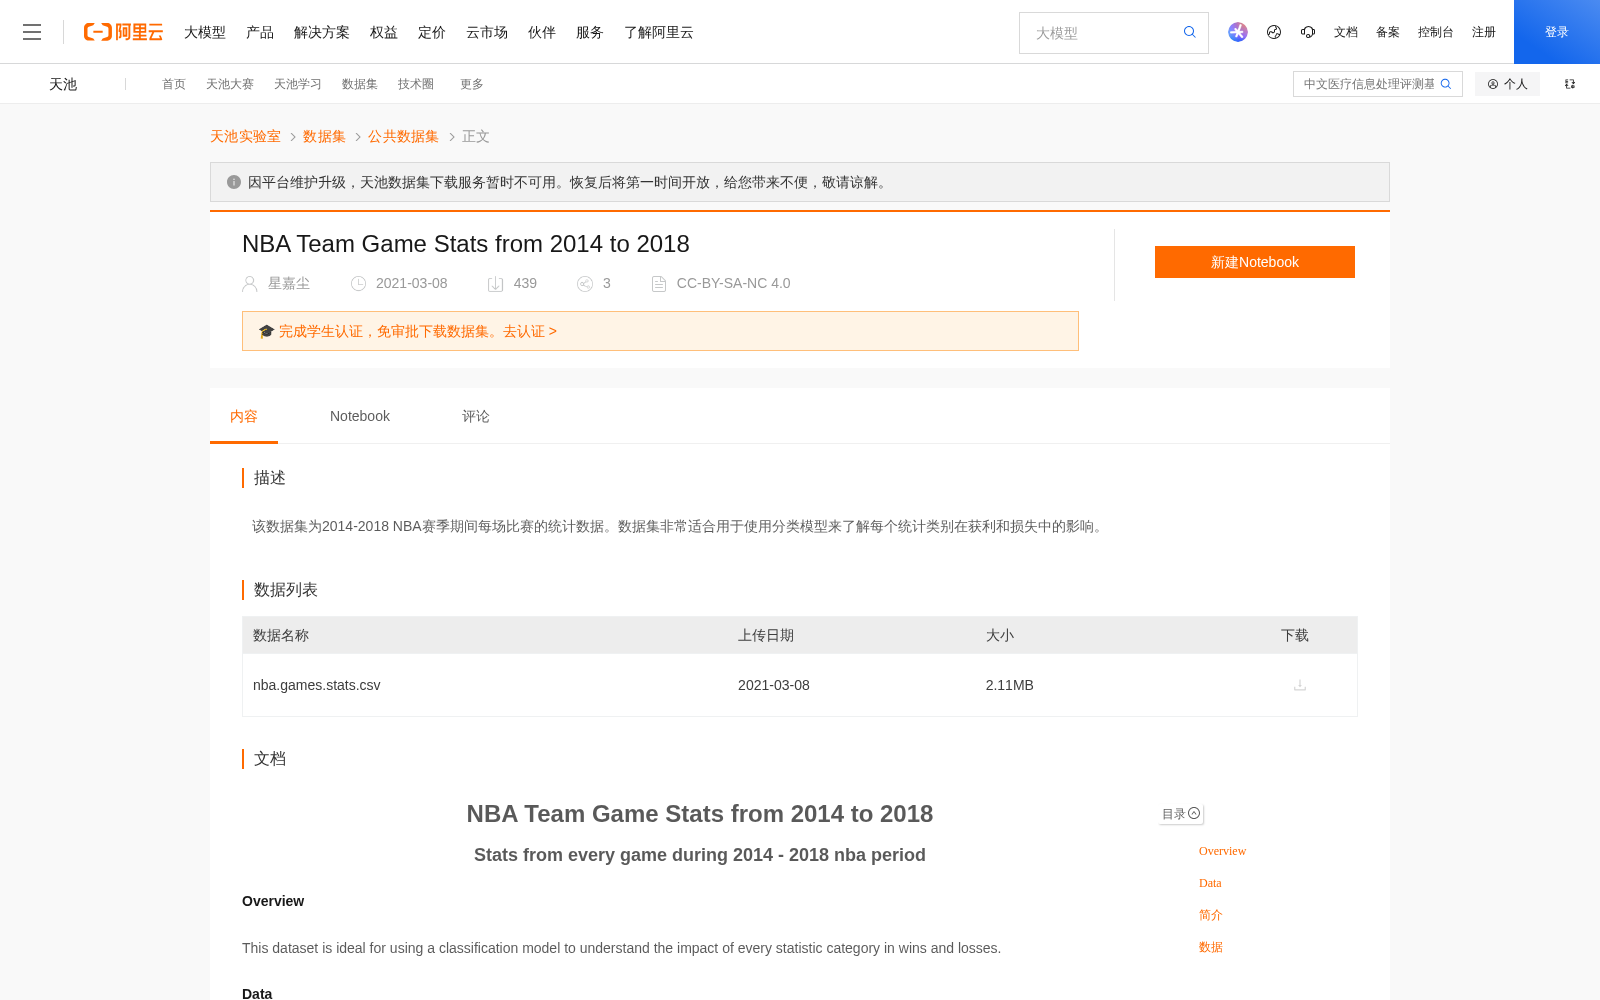Go to 公共数据集 breadcrumb link
Screen dimensions: 1600x1000
click(x=403, y=136)
